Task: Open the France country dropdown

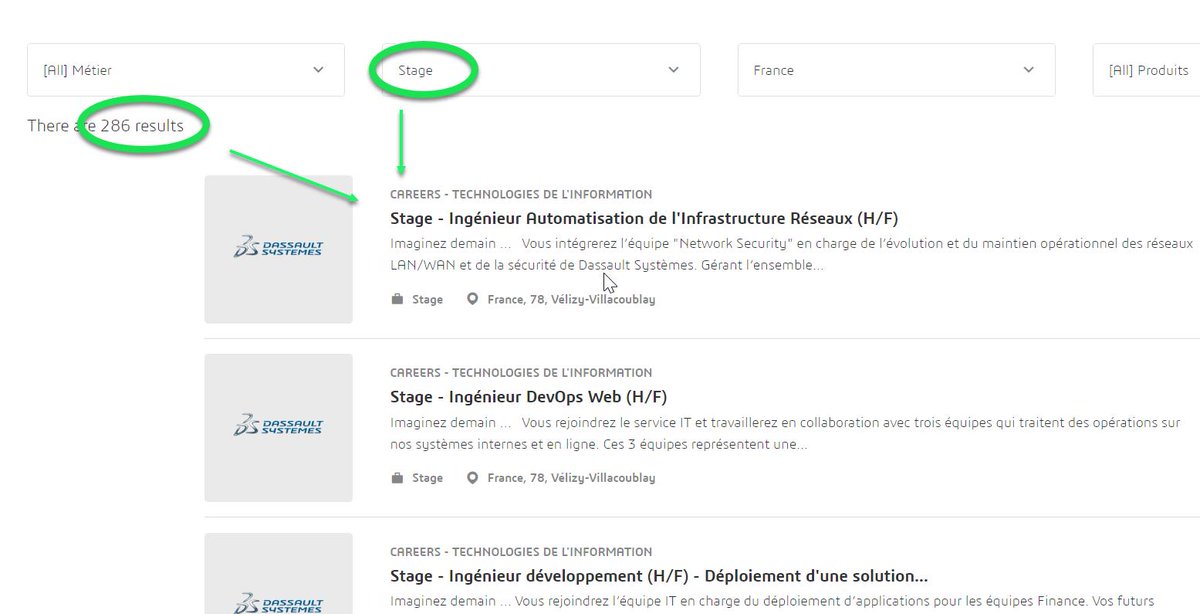Action: click(x=896, y=70)
